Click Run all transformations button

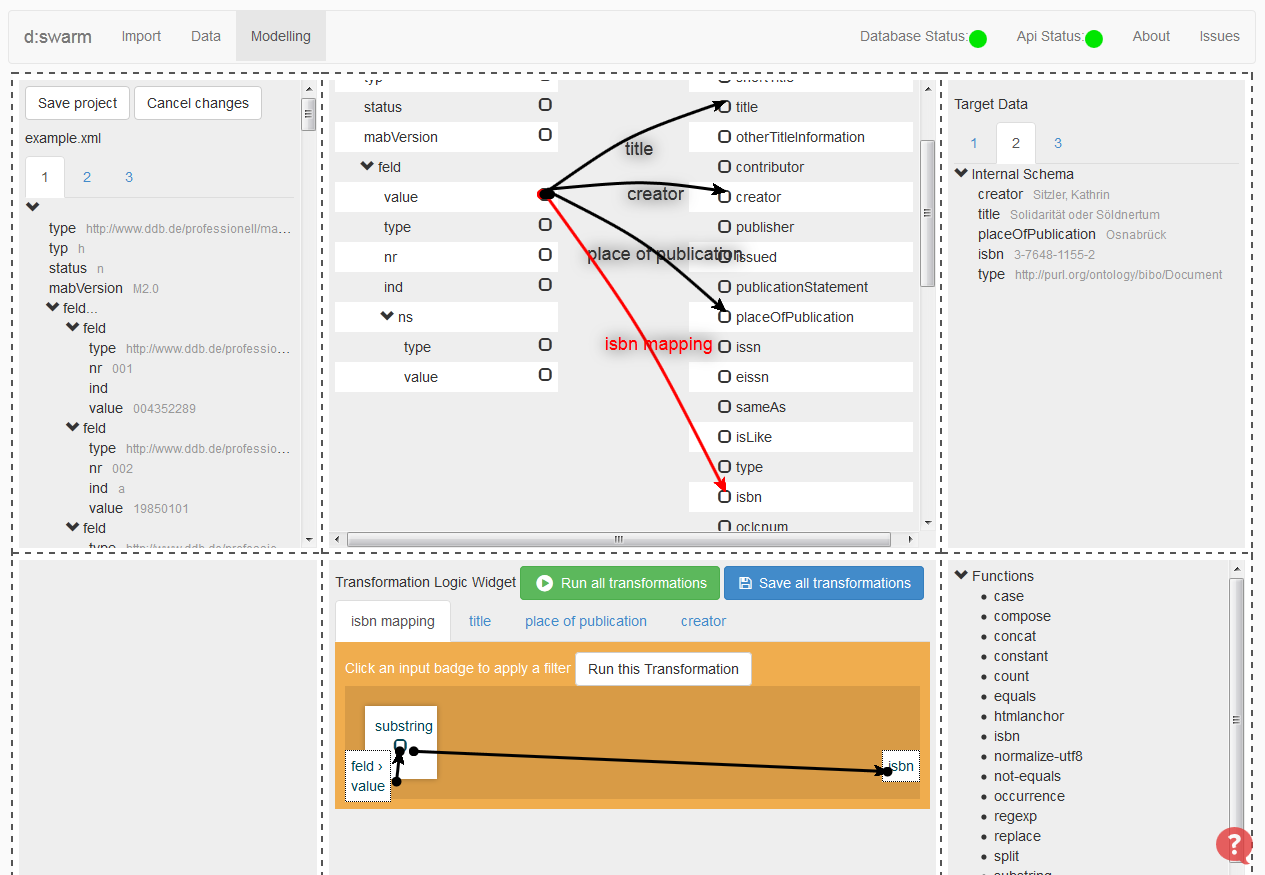[621, 583]
